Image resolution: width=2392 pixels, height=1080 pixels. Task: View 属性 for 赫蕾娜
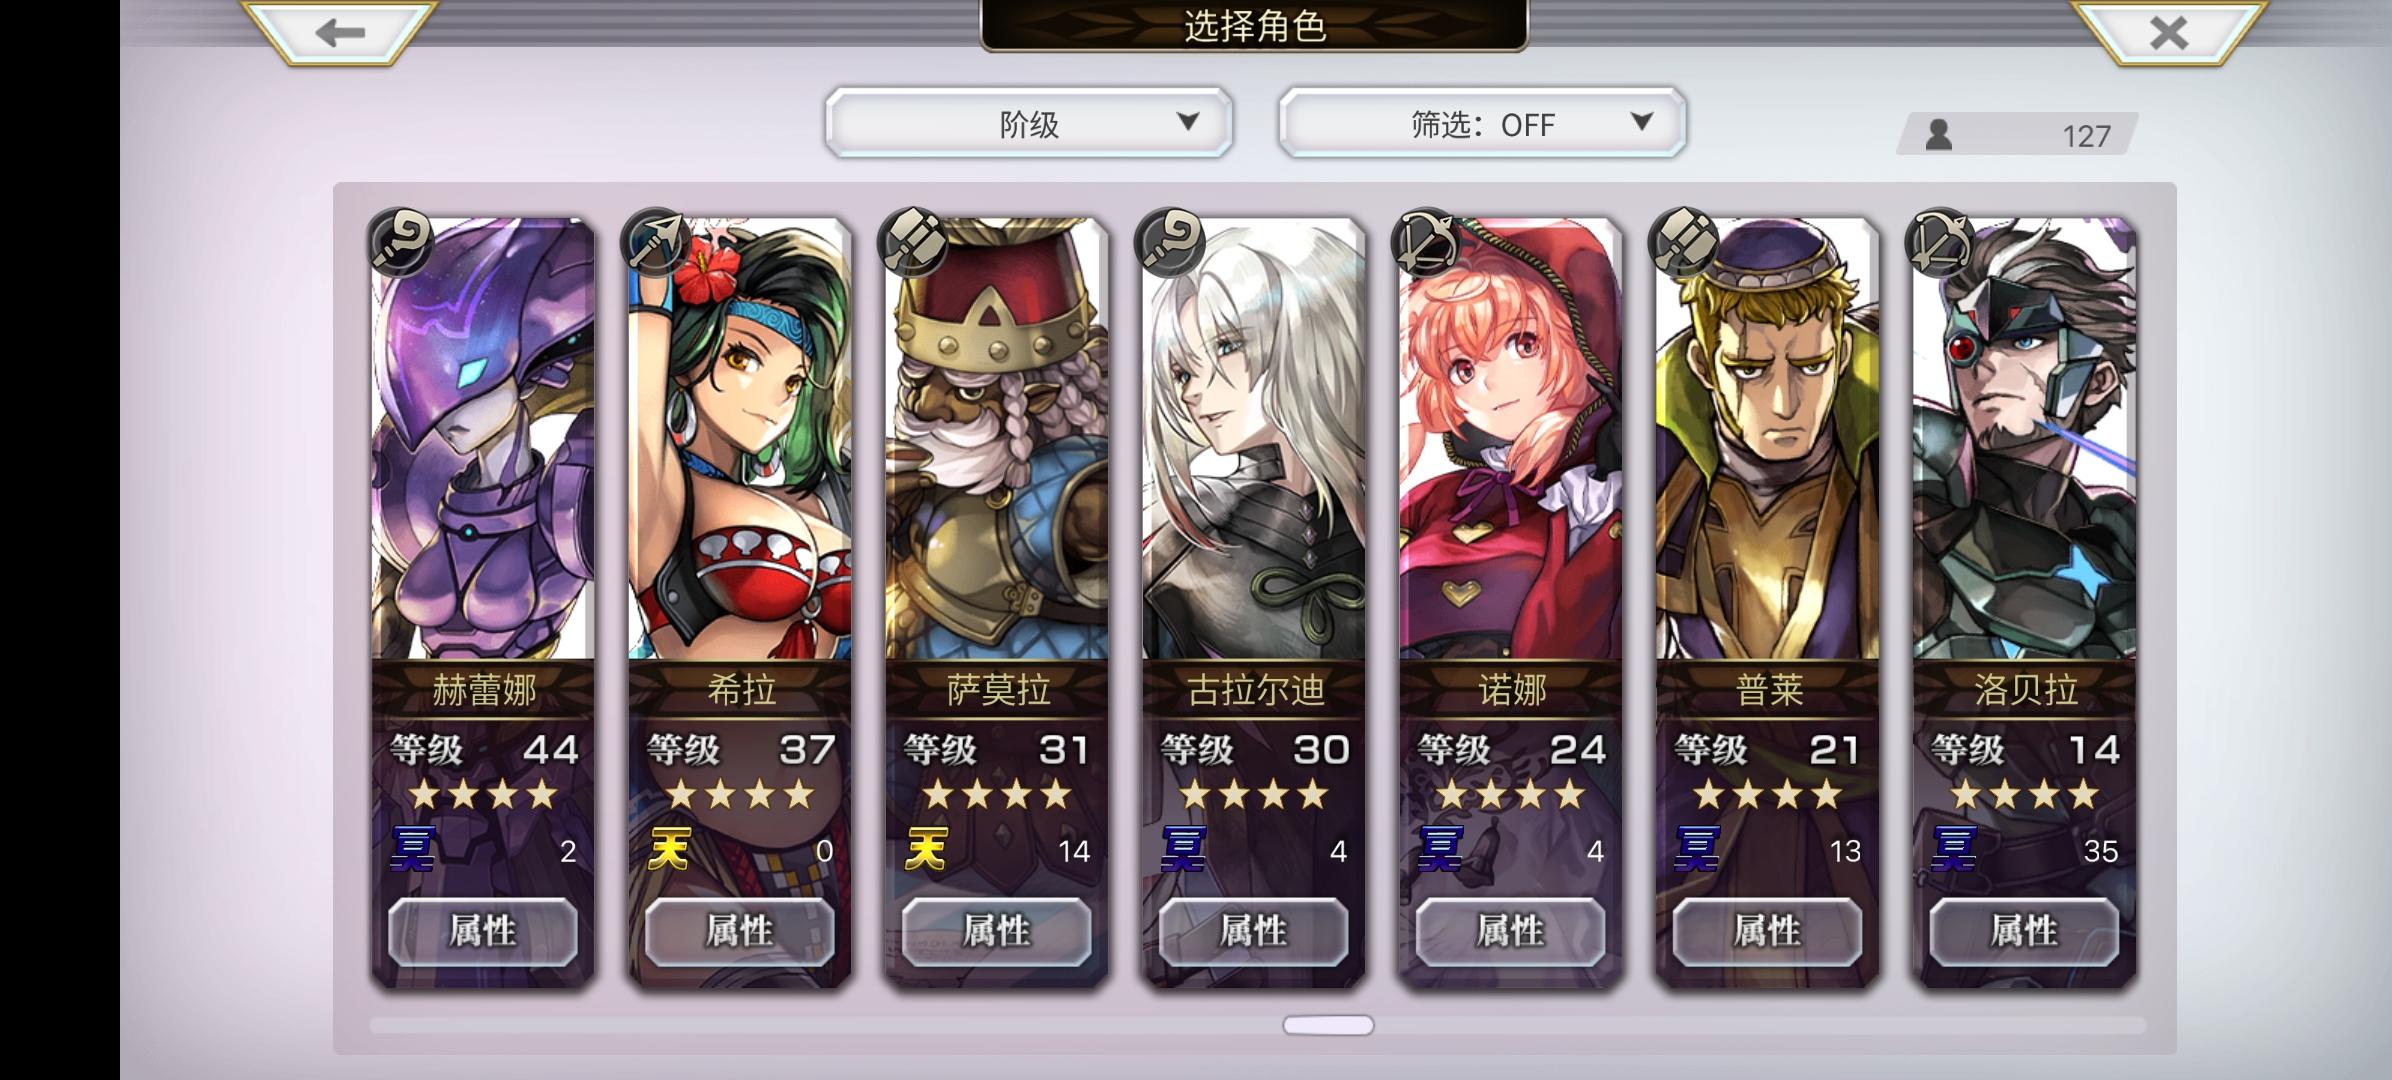pyautogui.click(x=483, y=931)
